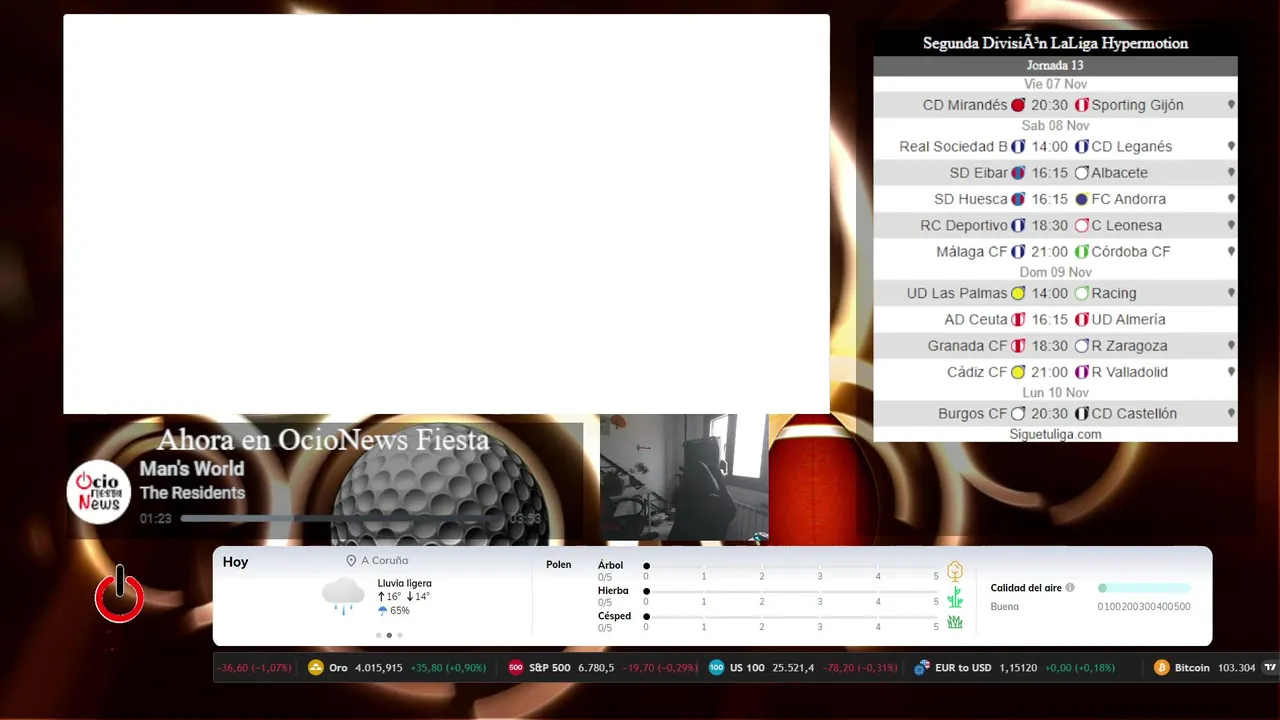Viewport: 1280px width, 720px height.
Task: Click the stadium pin on Real Sociedad B row
Action: click(1231, 146)
